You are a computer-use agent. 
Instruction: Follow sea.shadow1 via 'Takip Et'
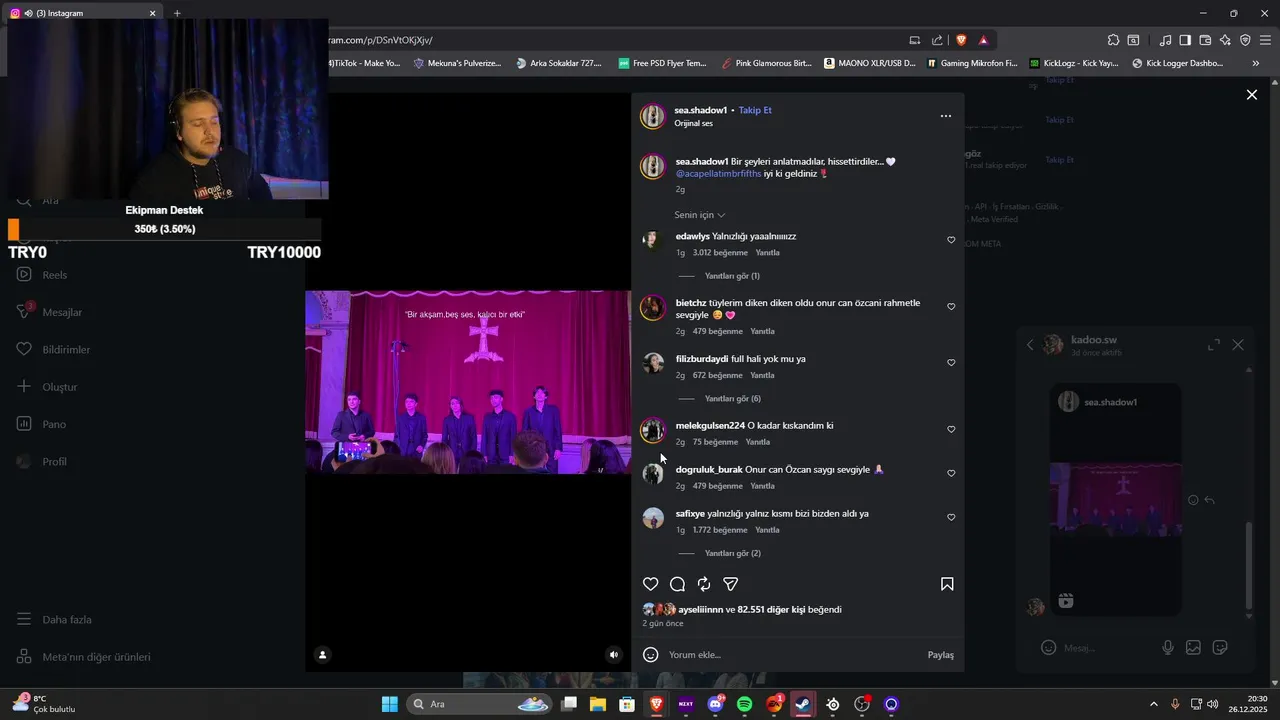(x=755, y=110)
